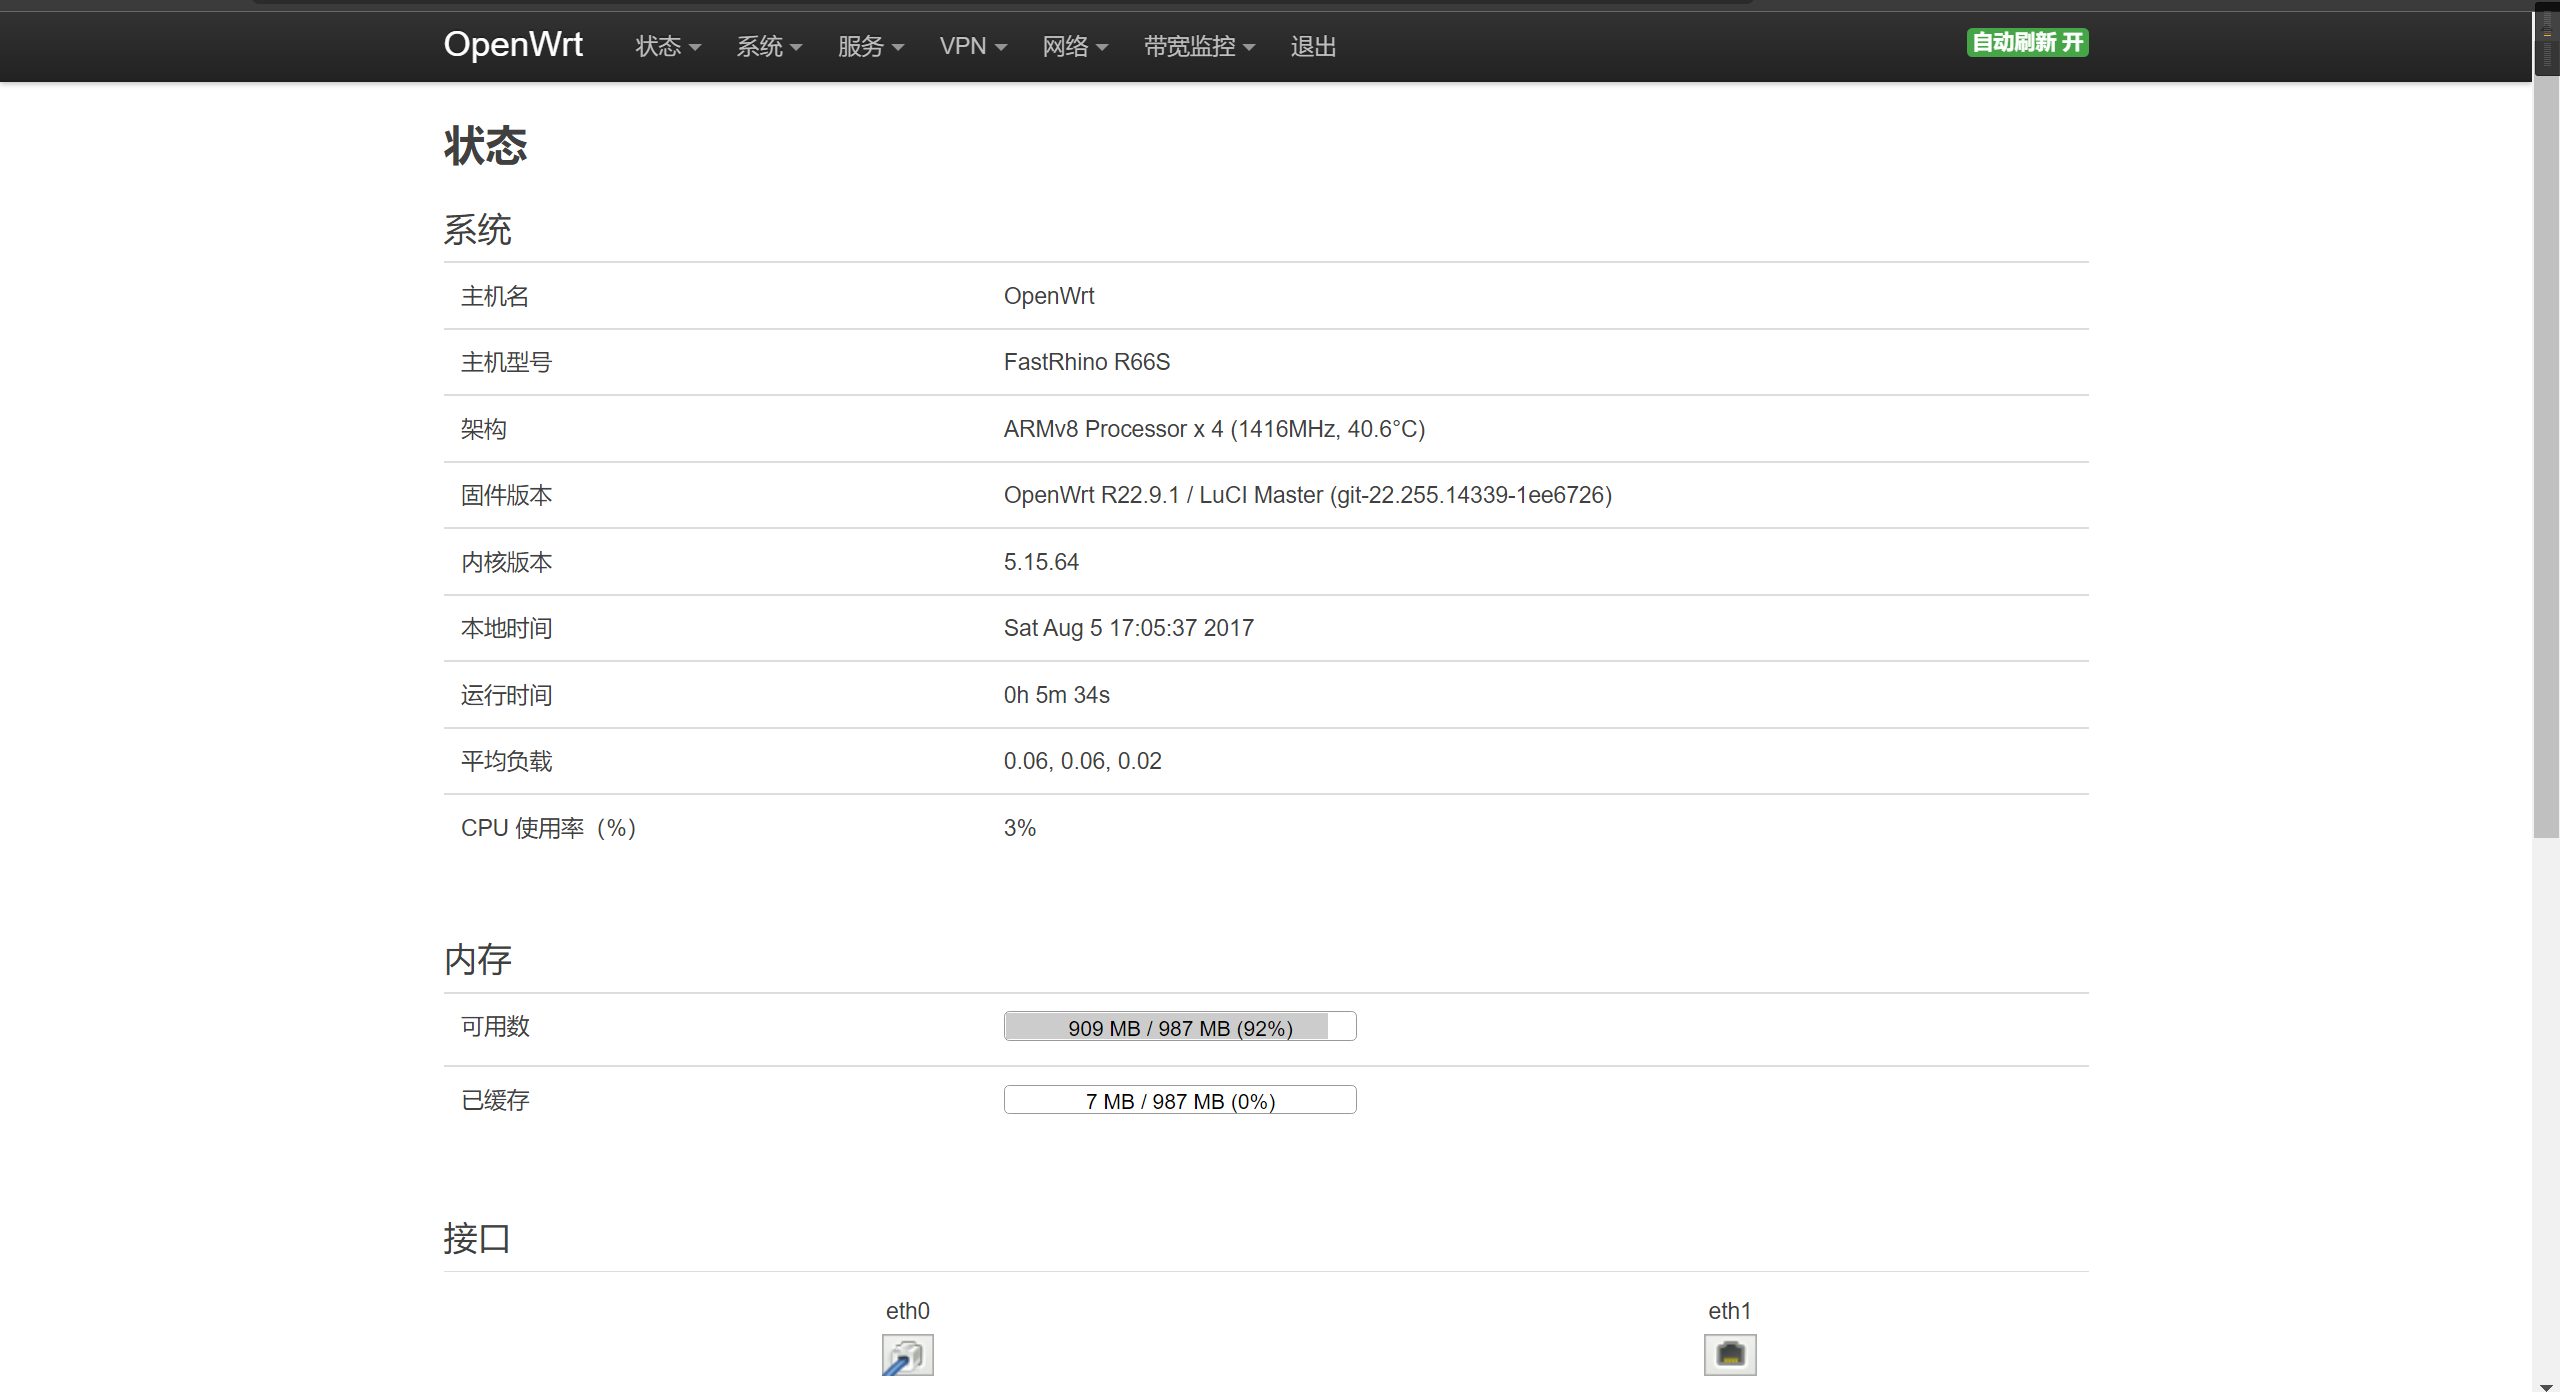Click the 架构 row label
The image size is (2560, 1392).
tap(484, 429)
